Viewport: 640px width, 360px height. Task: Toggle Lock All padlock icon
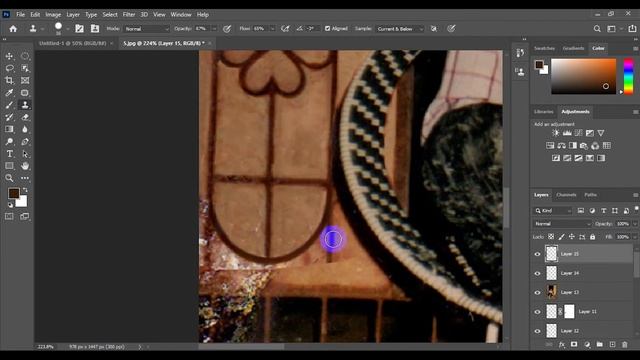click(x=593, y=237)
